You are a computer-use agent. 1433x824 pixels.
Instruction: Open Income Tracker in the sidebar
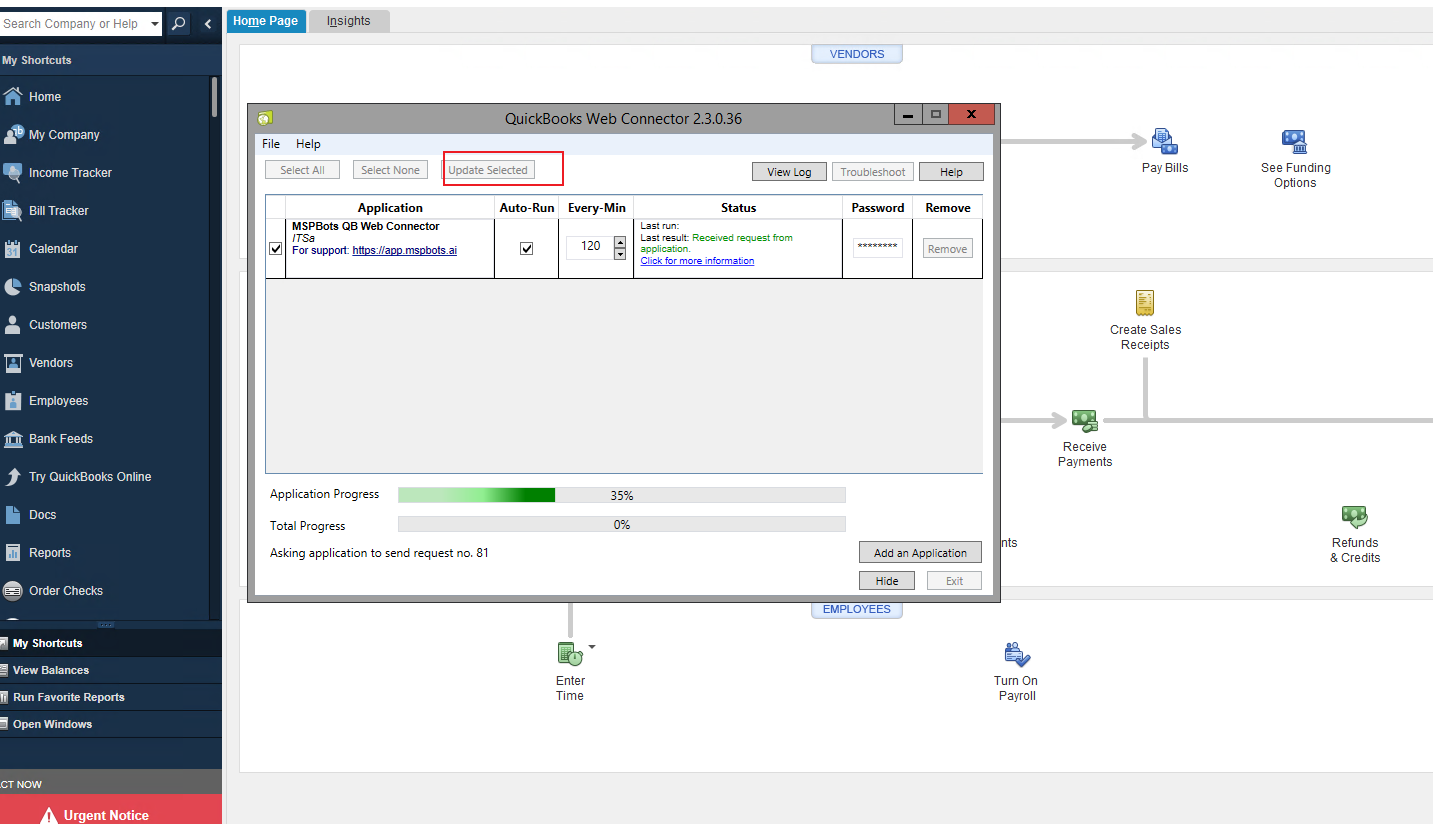click(70, 173)
